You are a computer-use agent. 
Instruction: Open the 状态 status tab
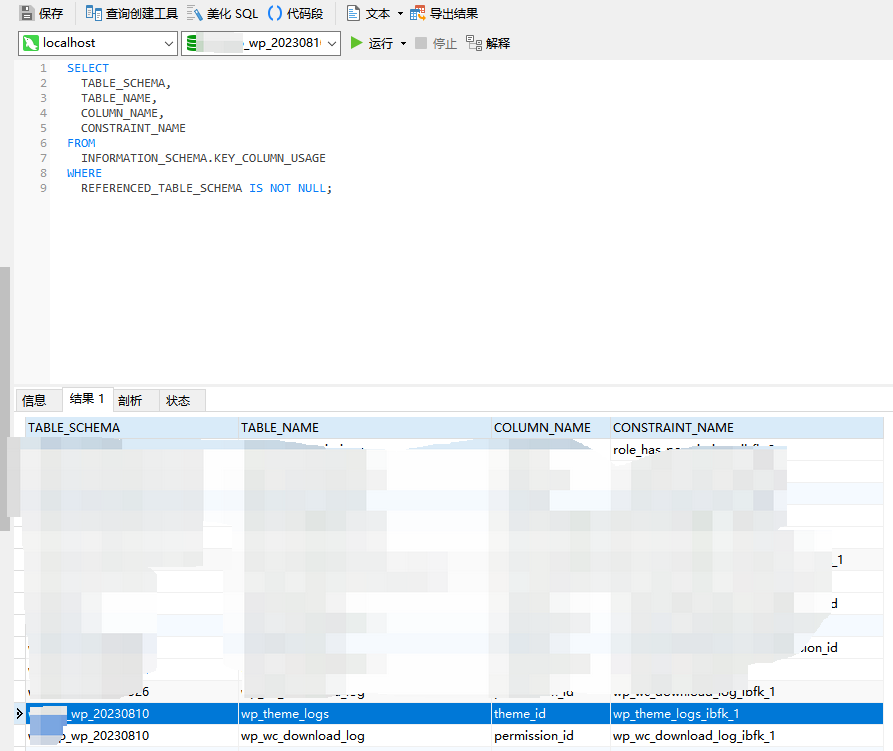click(x=178, y=400)
